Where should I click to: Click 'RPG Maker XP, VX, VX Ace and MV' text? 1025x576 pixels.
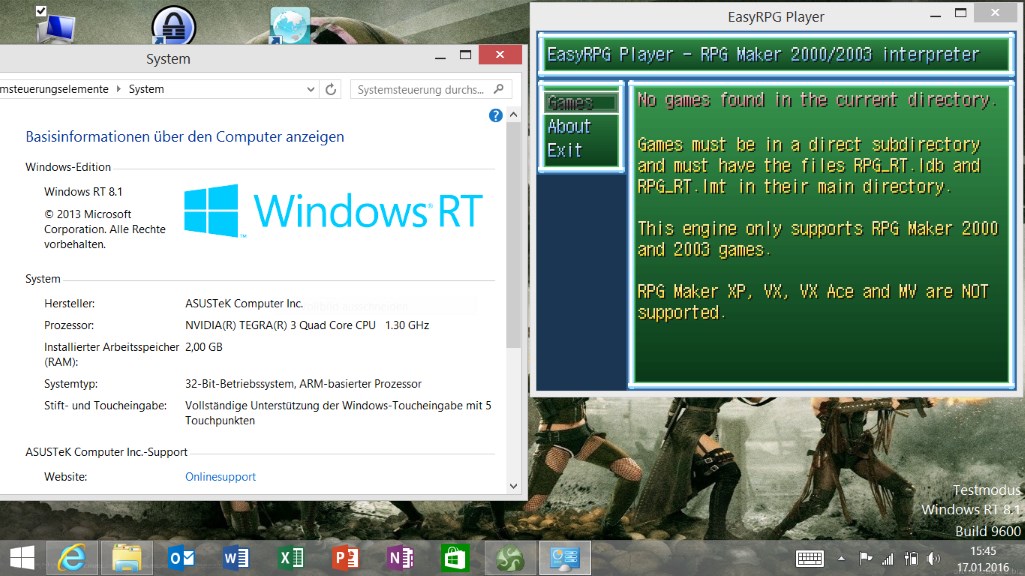[777, 292]
